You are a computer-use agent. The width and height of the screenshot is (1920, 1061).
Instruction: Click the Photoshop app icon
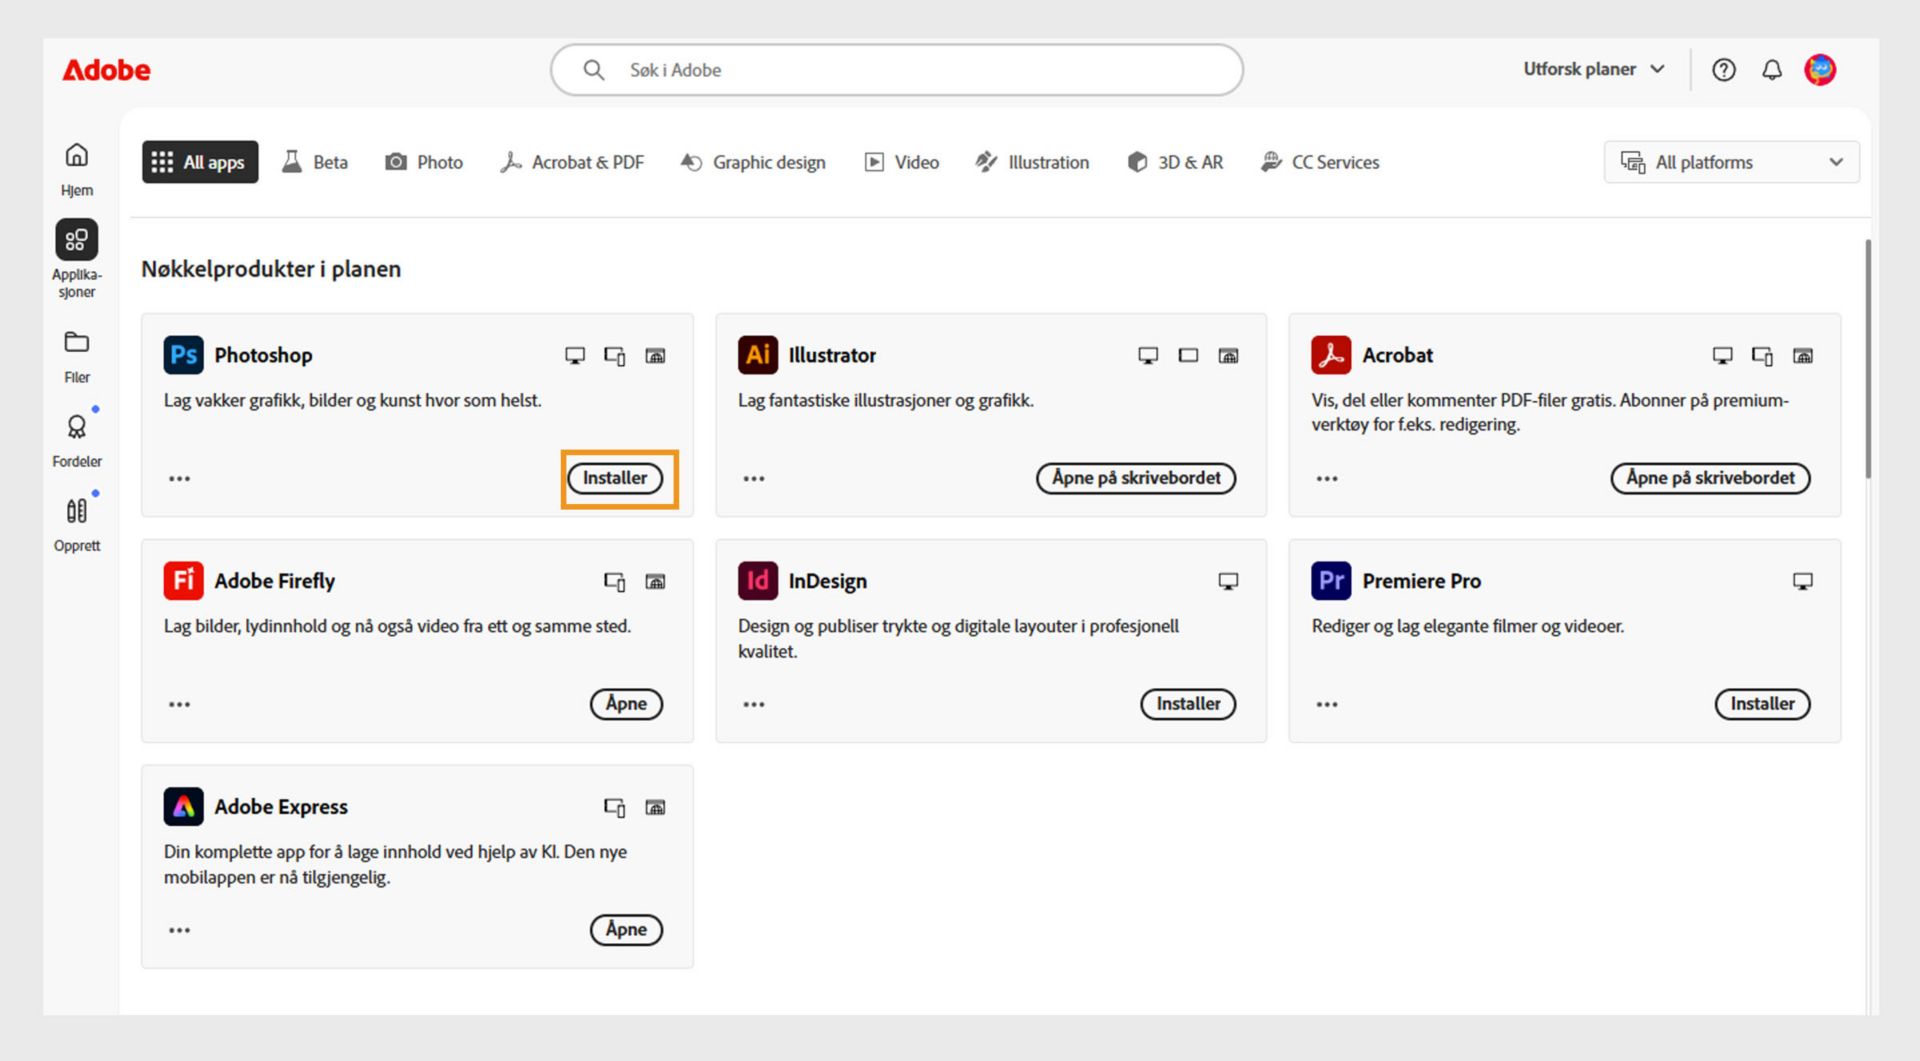pyautogui.click(x=183, y=355)
